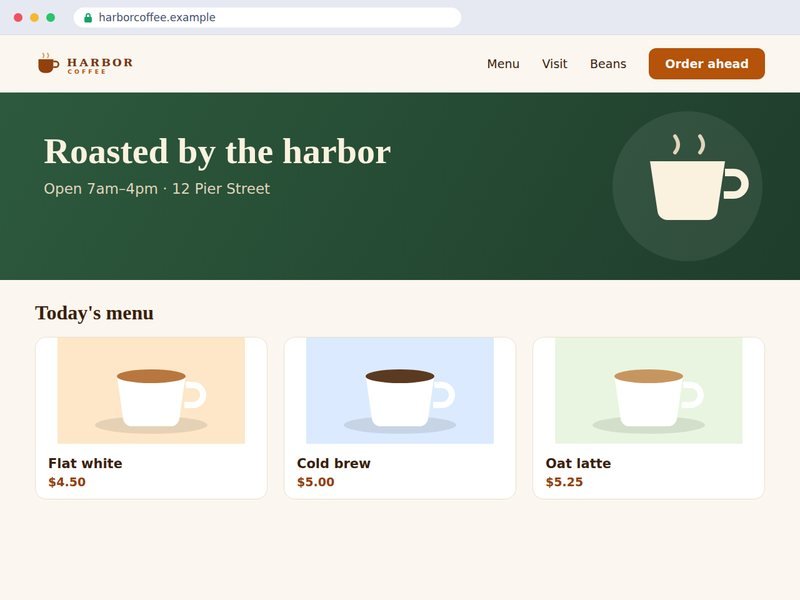Screen dimensions: 800x600
Task: Click the lock icon in address bar
Action: [x=88, y=18]
